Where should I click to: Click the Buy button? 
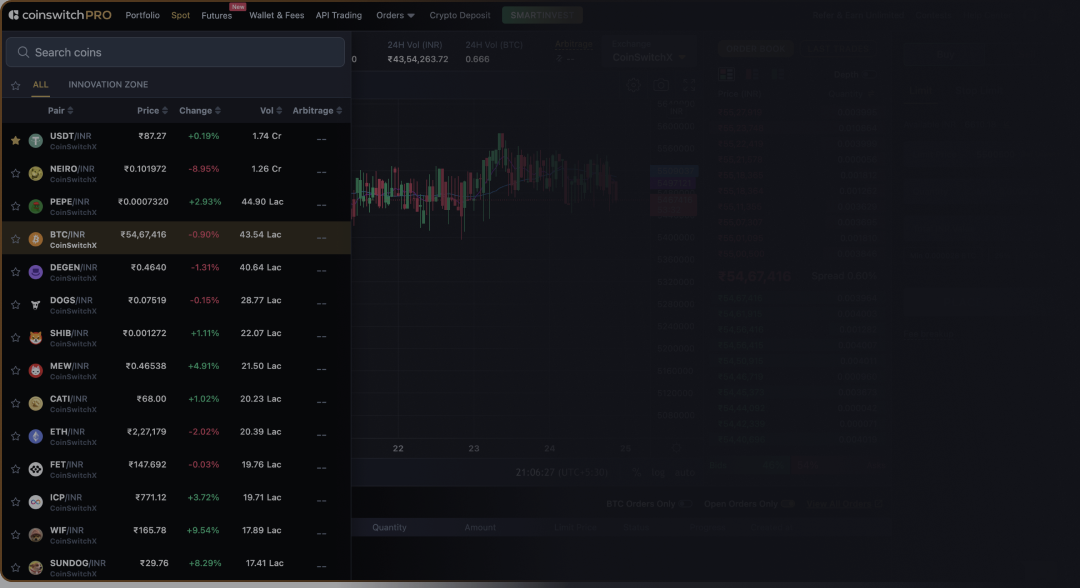coord(945,55)
